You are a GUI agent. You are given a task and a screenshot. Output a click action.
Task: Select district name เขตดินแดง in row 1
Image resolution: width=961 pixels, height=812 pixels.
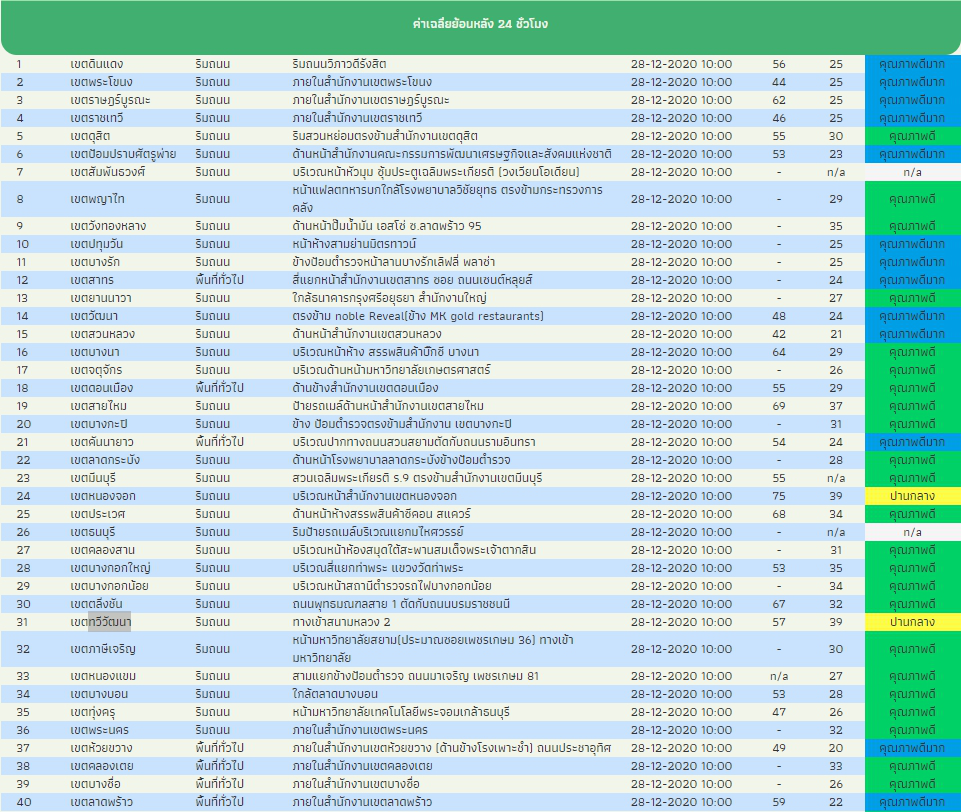click(x=96, y=64)
